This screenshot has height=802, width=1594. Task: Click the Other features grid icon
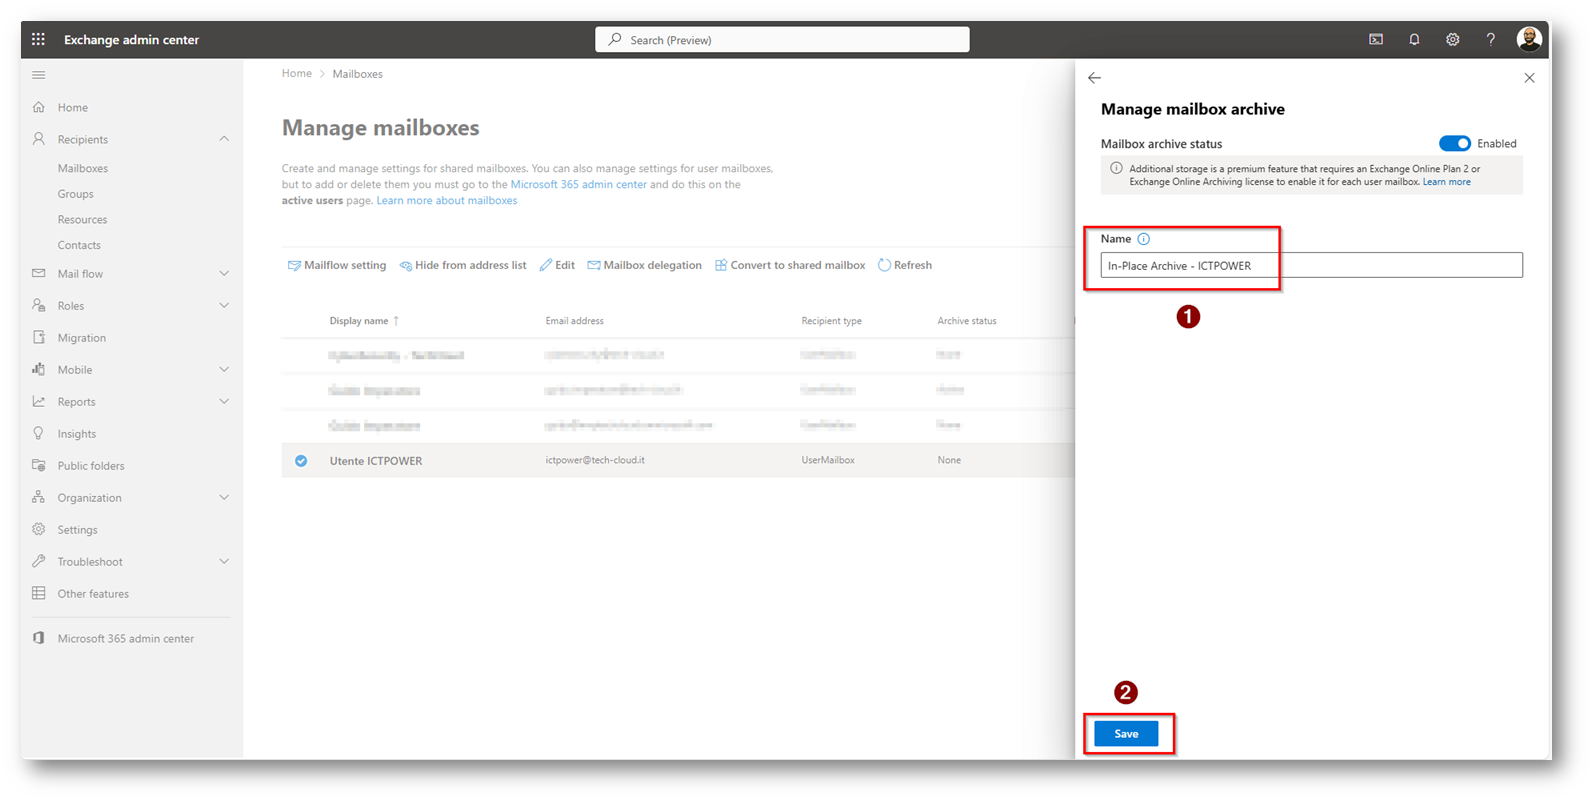coord(39,593)
